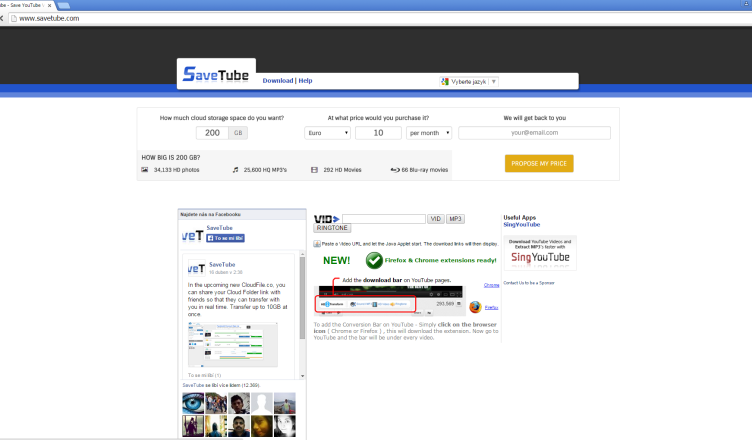Open the Euro currency dropdown
Screen dimensions: 752x440
pyautogui.click(x=328, y=133)
